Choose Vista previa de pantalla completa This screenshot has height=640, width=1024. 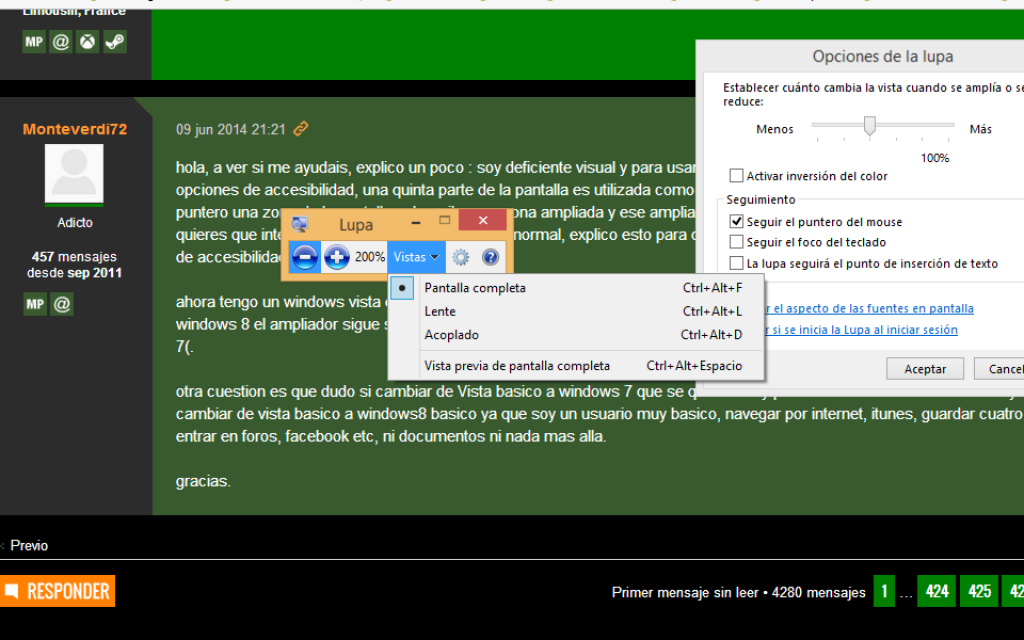pyautogui.click(x=575, y=366)
